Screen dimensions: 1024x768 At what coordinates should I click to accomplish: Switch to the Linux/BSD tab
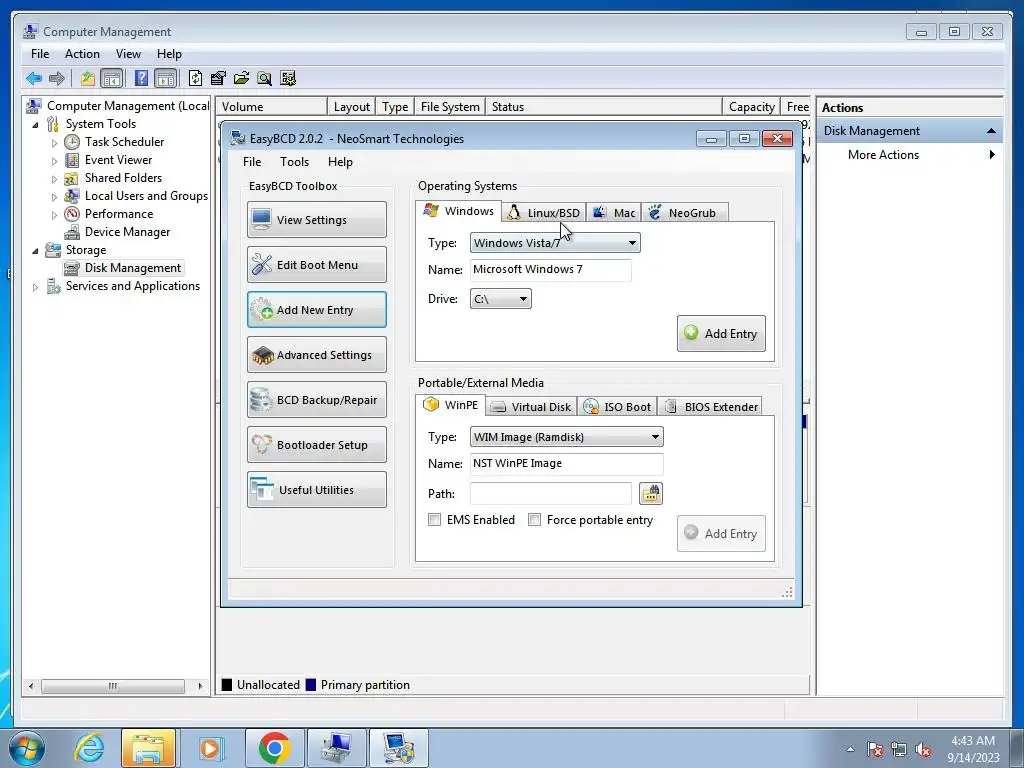(545, 213)
